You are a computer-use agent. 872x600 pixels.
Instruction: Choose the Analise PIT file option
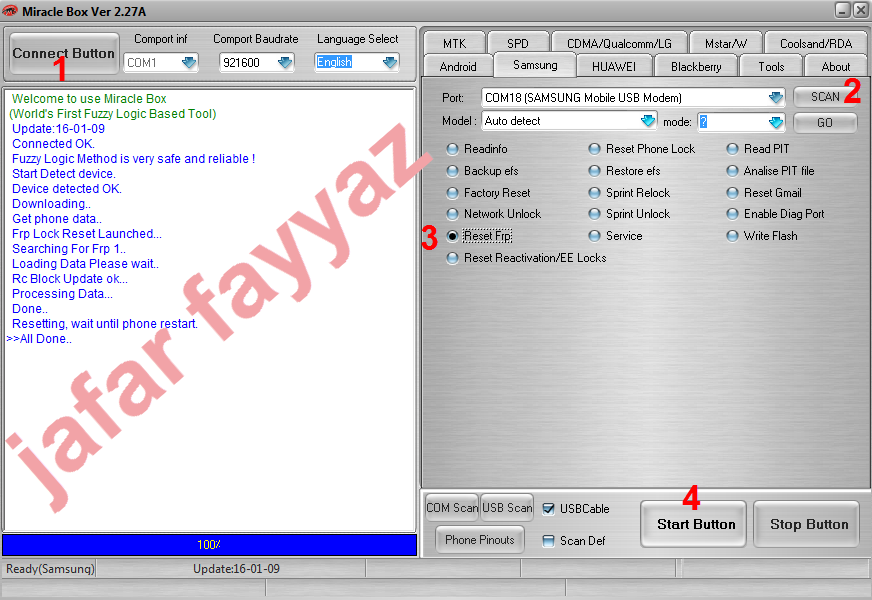click(770, 171)
